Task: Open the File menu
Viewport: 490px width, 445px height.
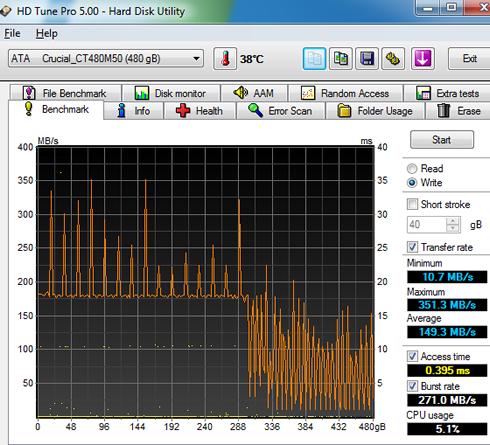Action: point(12,33)
